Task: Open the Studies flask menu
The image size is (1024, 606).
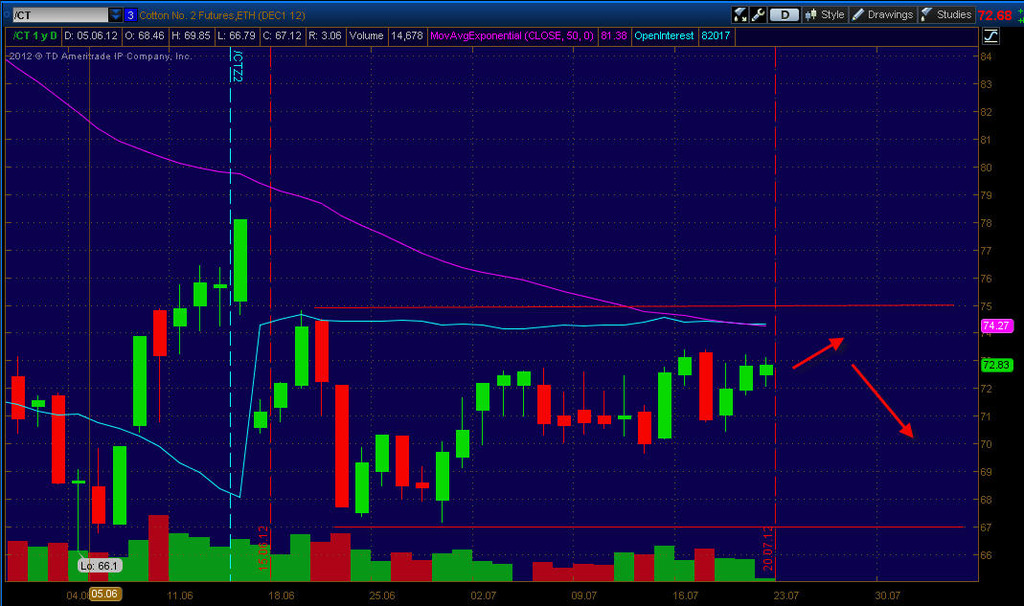Action: pyautogui.click(x=946, y=14)
